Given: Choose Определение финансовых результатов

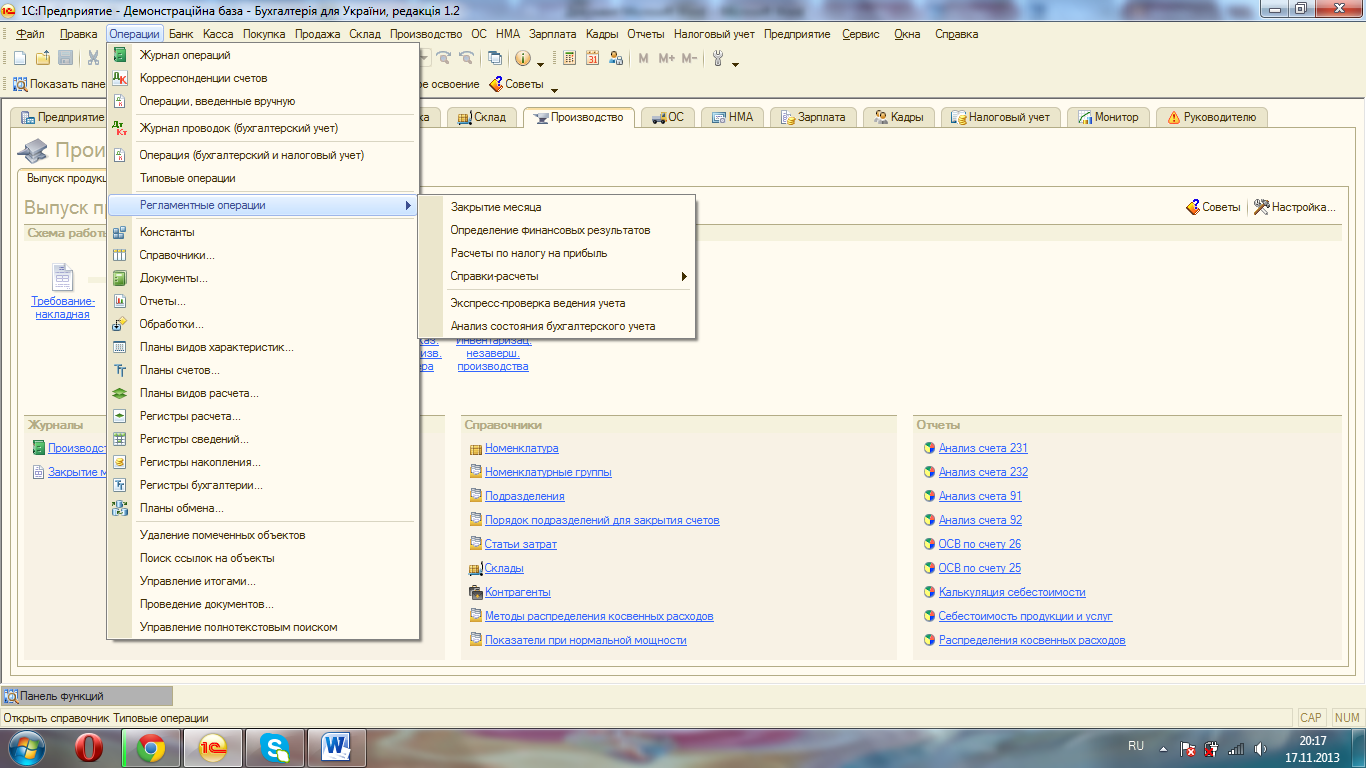Looking at the screenshot, I should pos(556,230).
